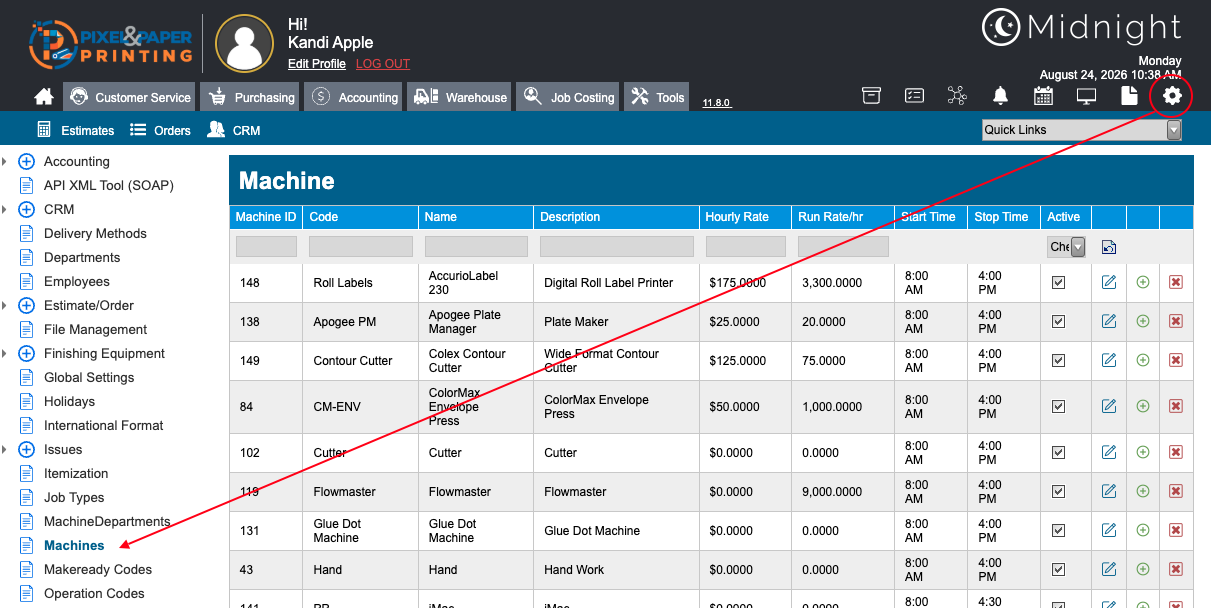Click the Code filter input field

pos(361,246)
